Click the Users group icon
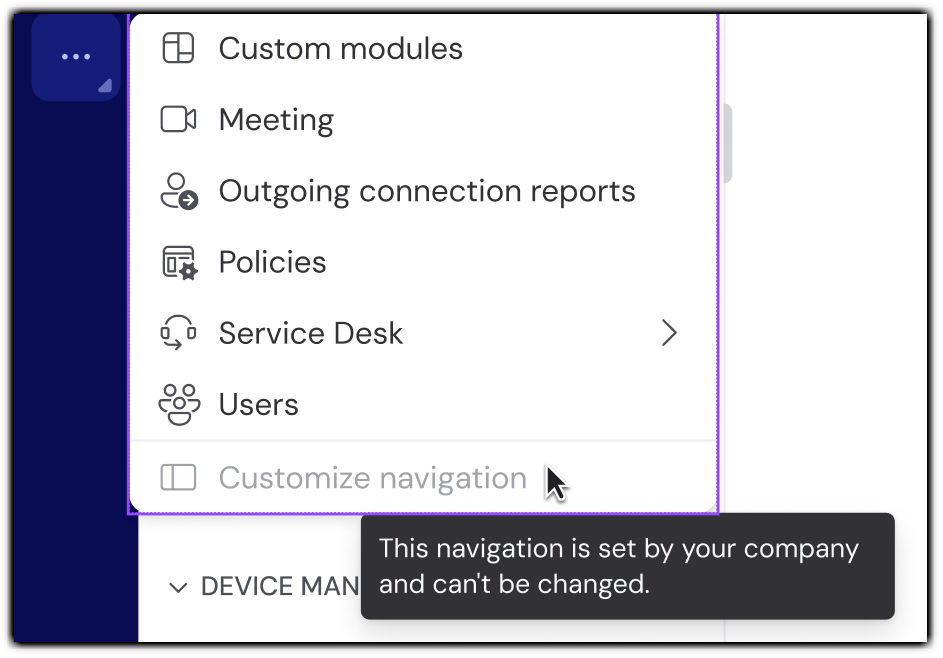The width and height of the screenshot is (943, 658). click(178, 404)
